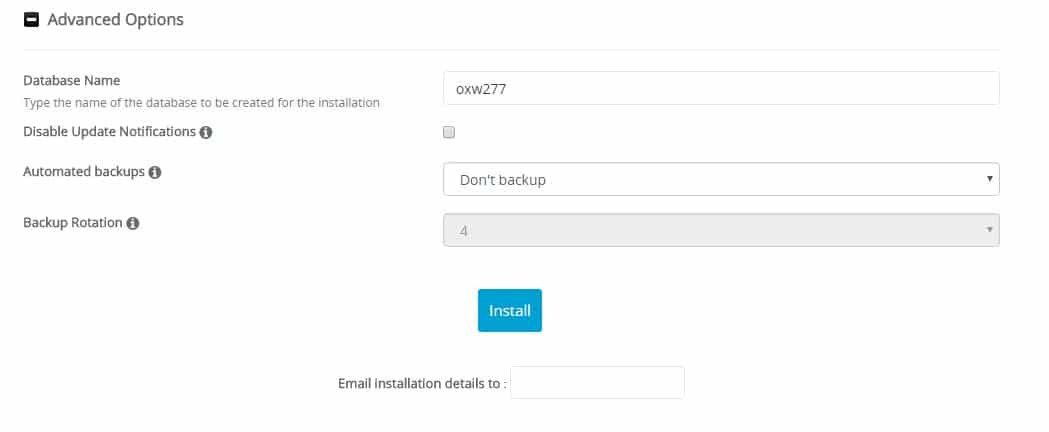
Task: Click the Backup Rotation label text
Action: coord(73,223)
